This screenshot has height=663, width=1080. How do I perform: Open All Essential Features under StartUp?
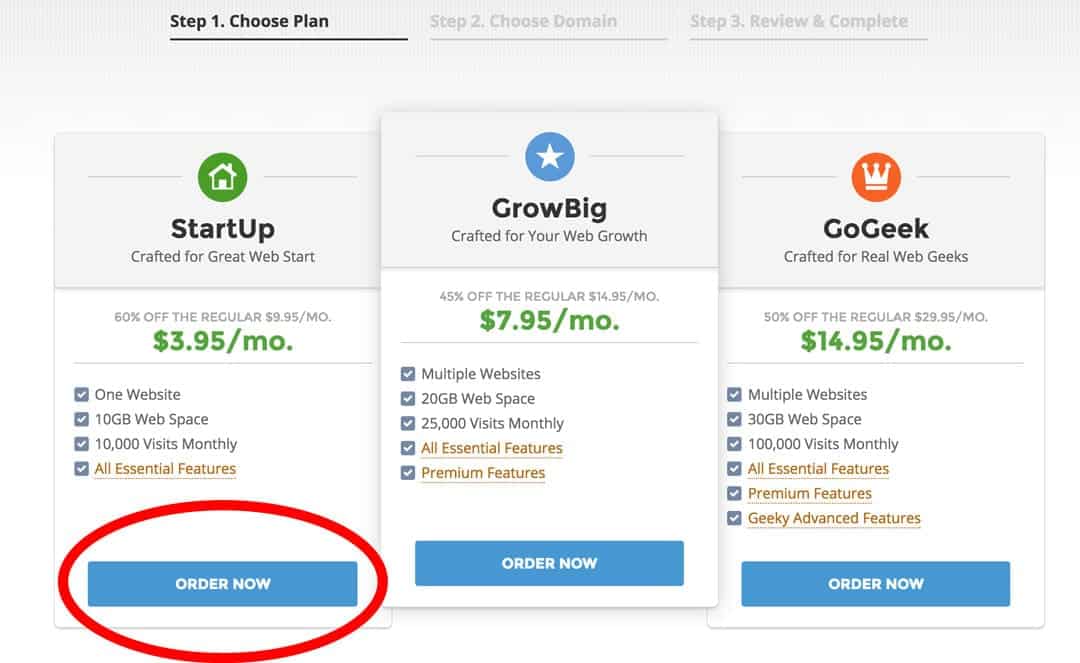pyautogui.click(x=164, y=468)
